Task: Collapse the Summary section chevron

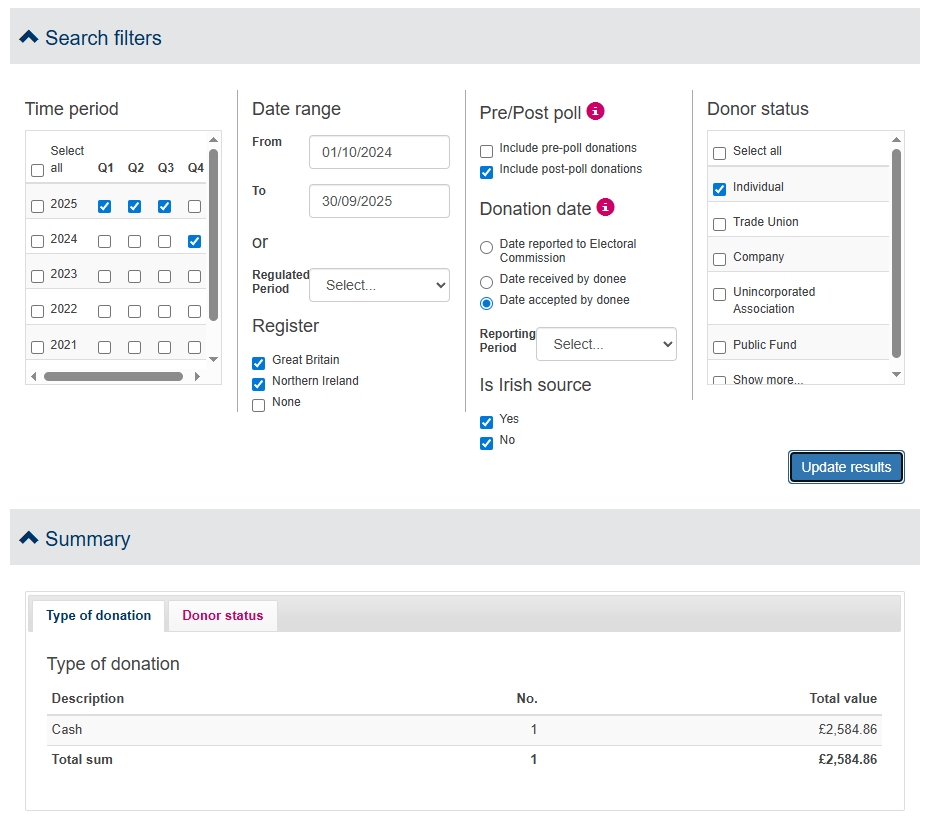Action: [x=29, y=538]
